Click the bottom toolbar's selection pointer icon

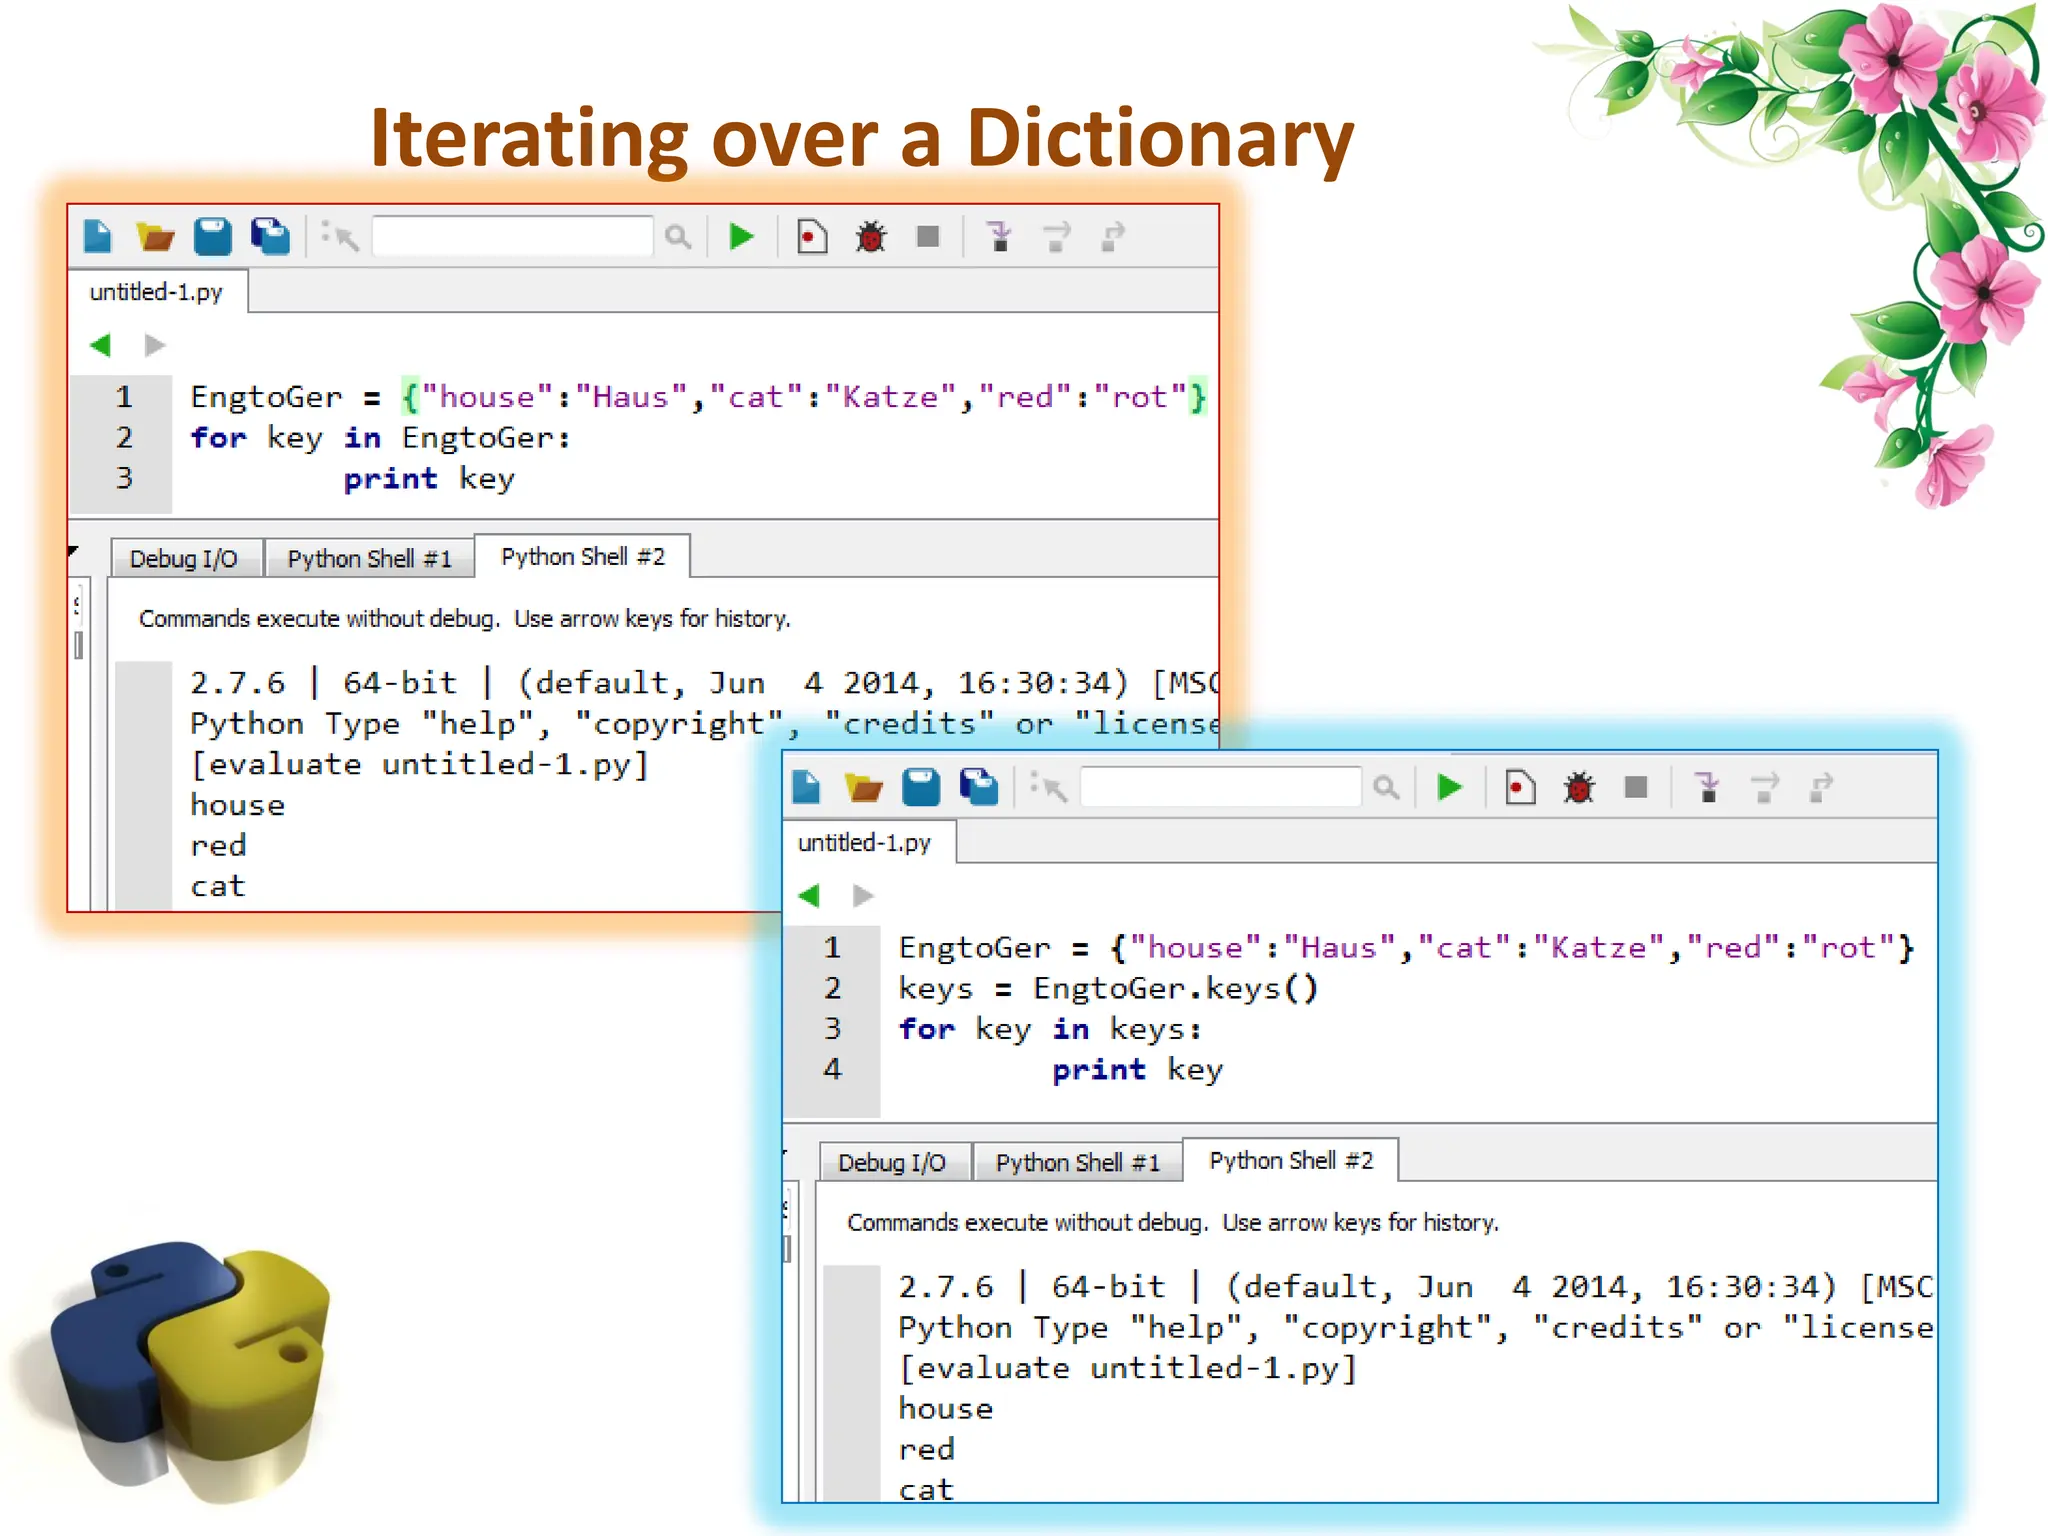pos(1049,788)
